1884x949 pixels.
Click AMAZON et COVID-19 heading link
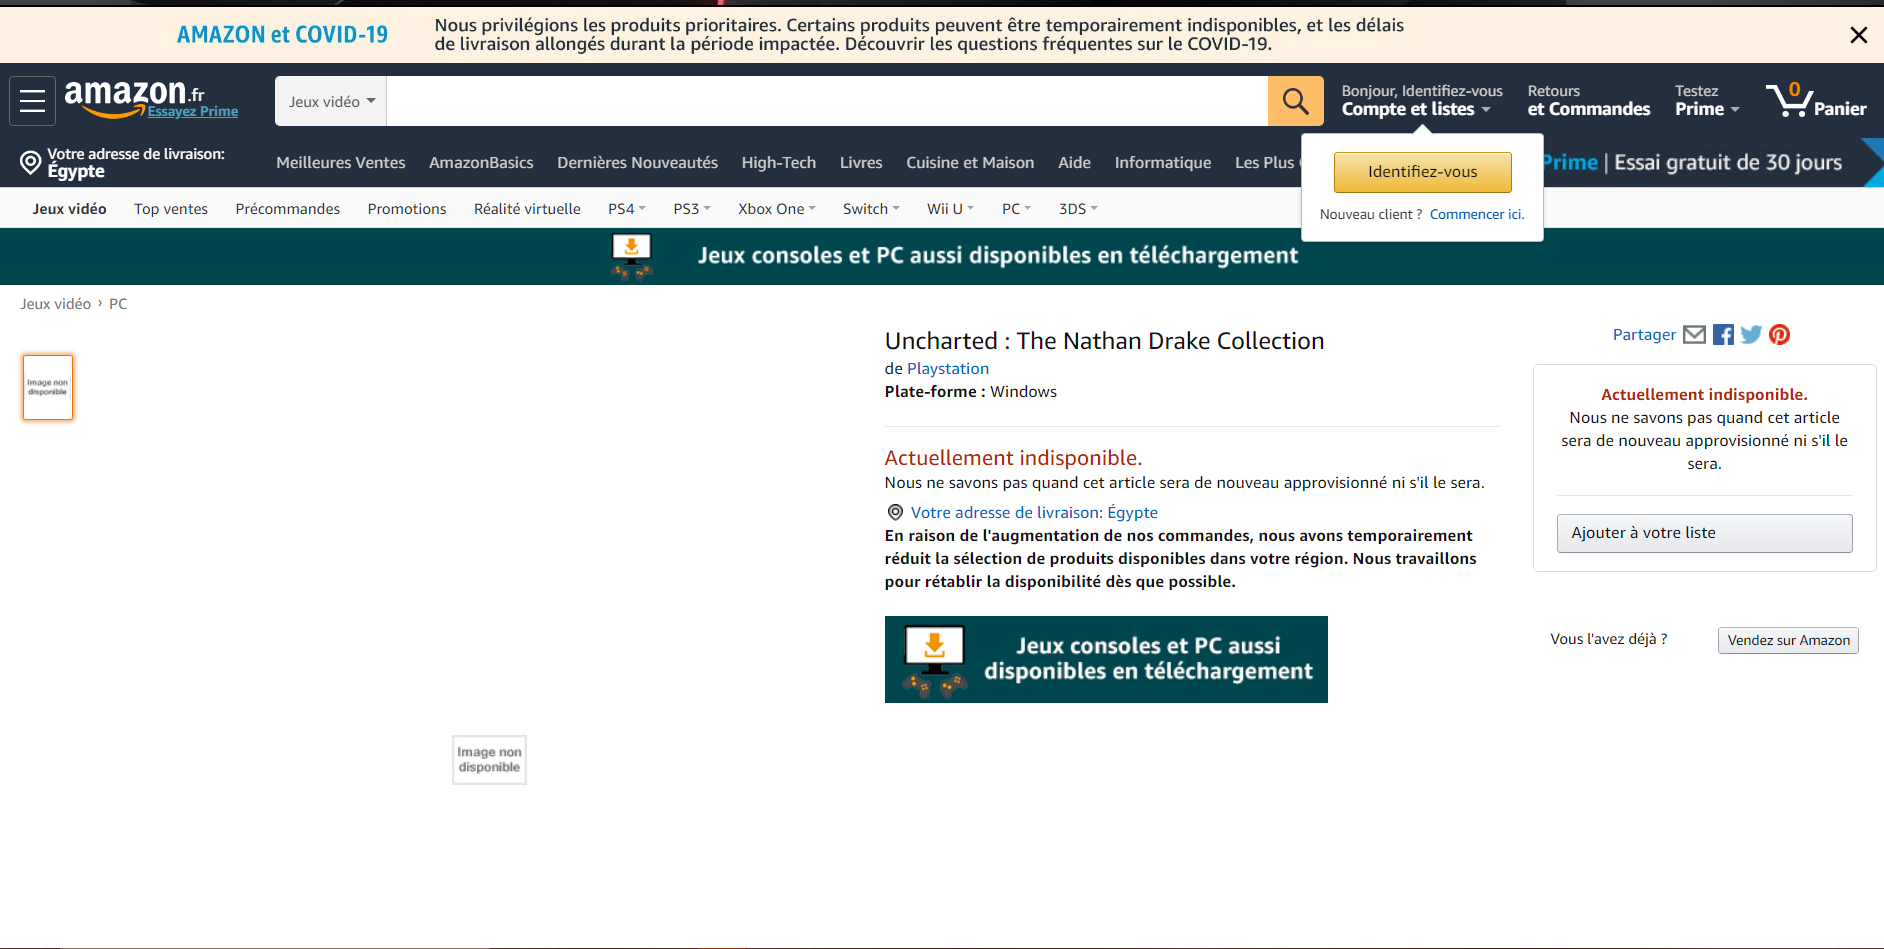tap(282, 35)
